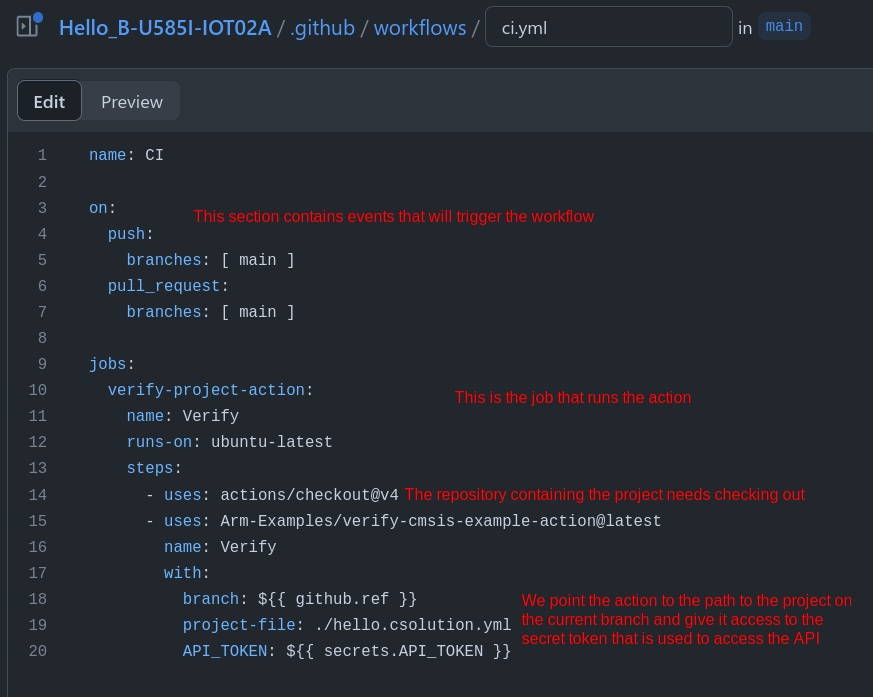Click the ubuntu-latest value in the editor
The width and height of the screenshot is (873, 697).
(271, 443)
